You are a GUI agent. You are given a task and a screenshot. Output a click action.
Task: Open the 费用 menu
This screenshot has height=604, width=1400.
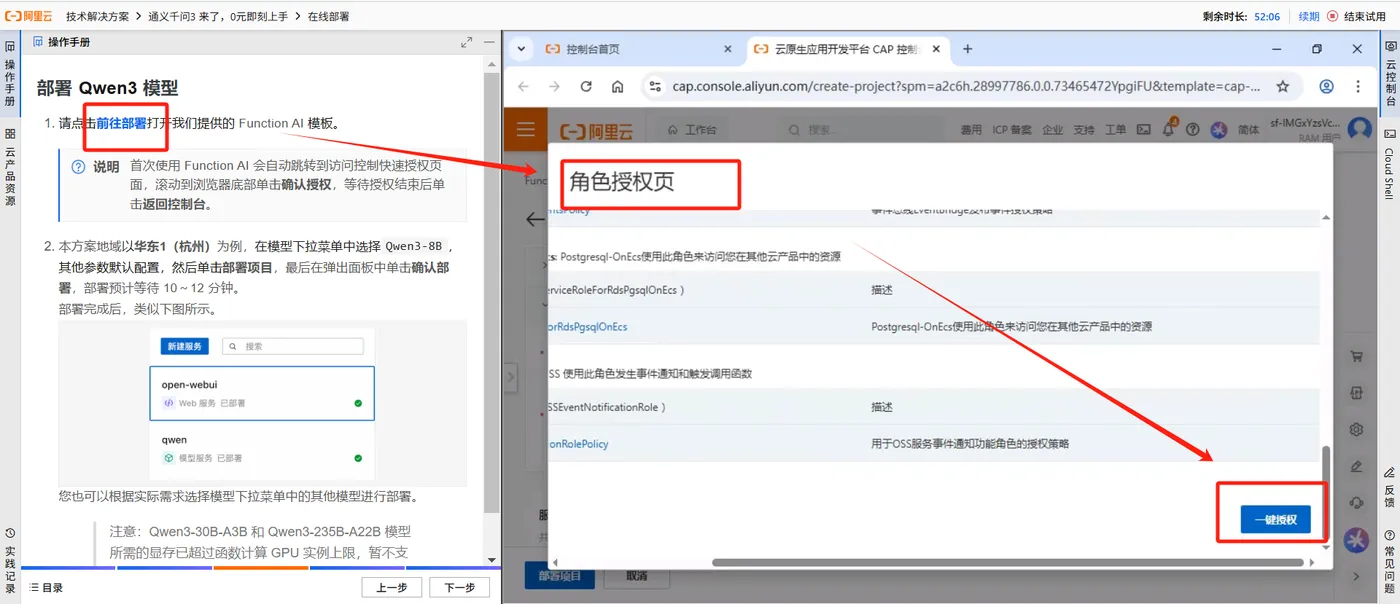coord(971,130)
